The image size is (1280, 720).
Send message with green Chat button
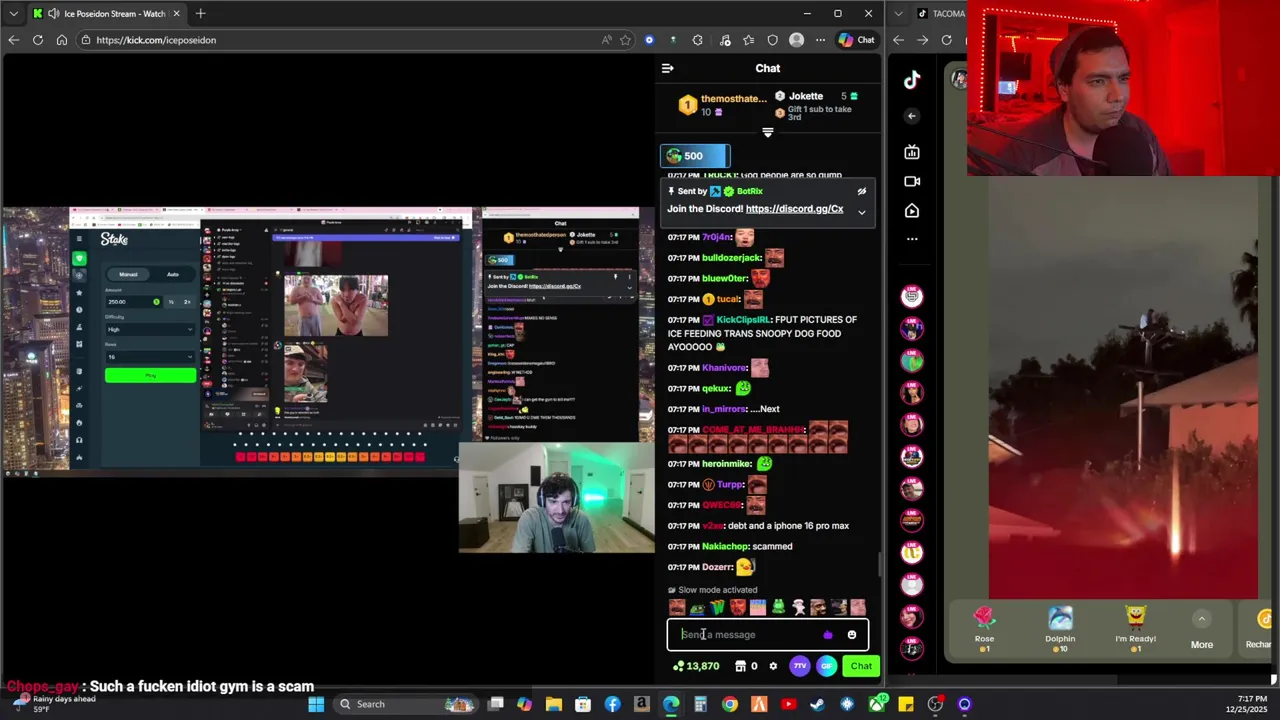coord(861,666)
